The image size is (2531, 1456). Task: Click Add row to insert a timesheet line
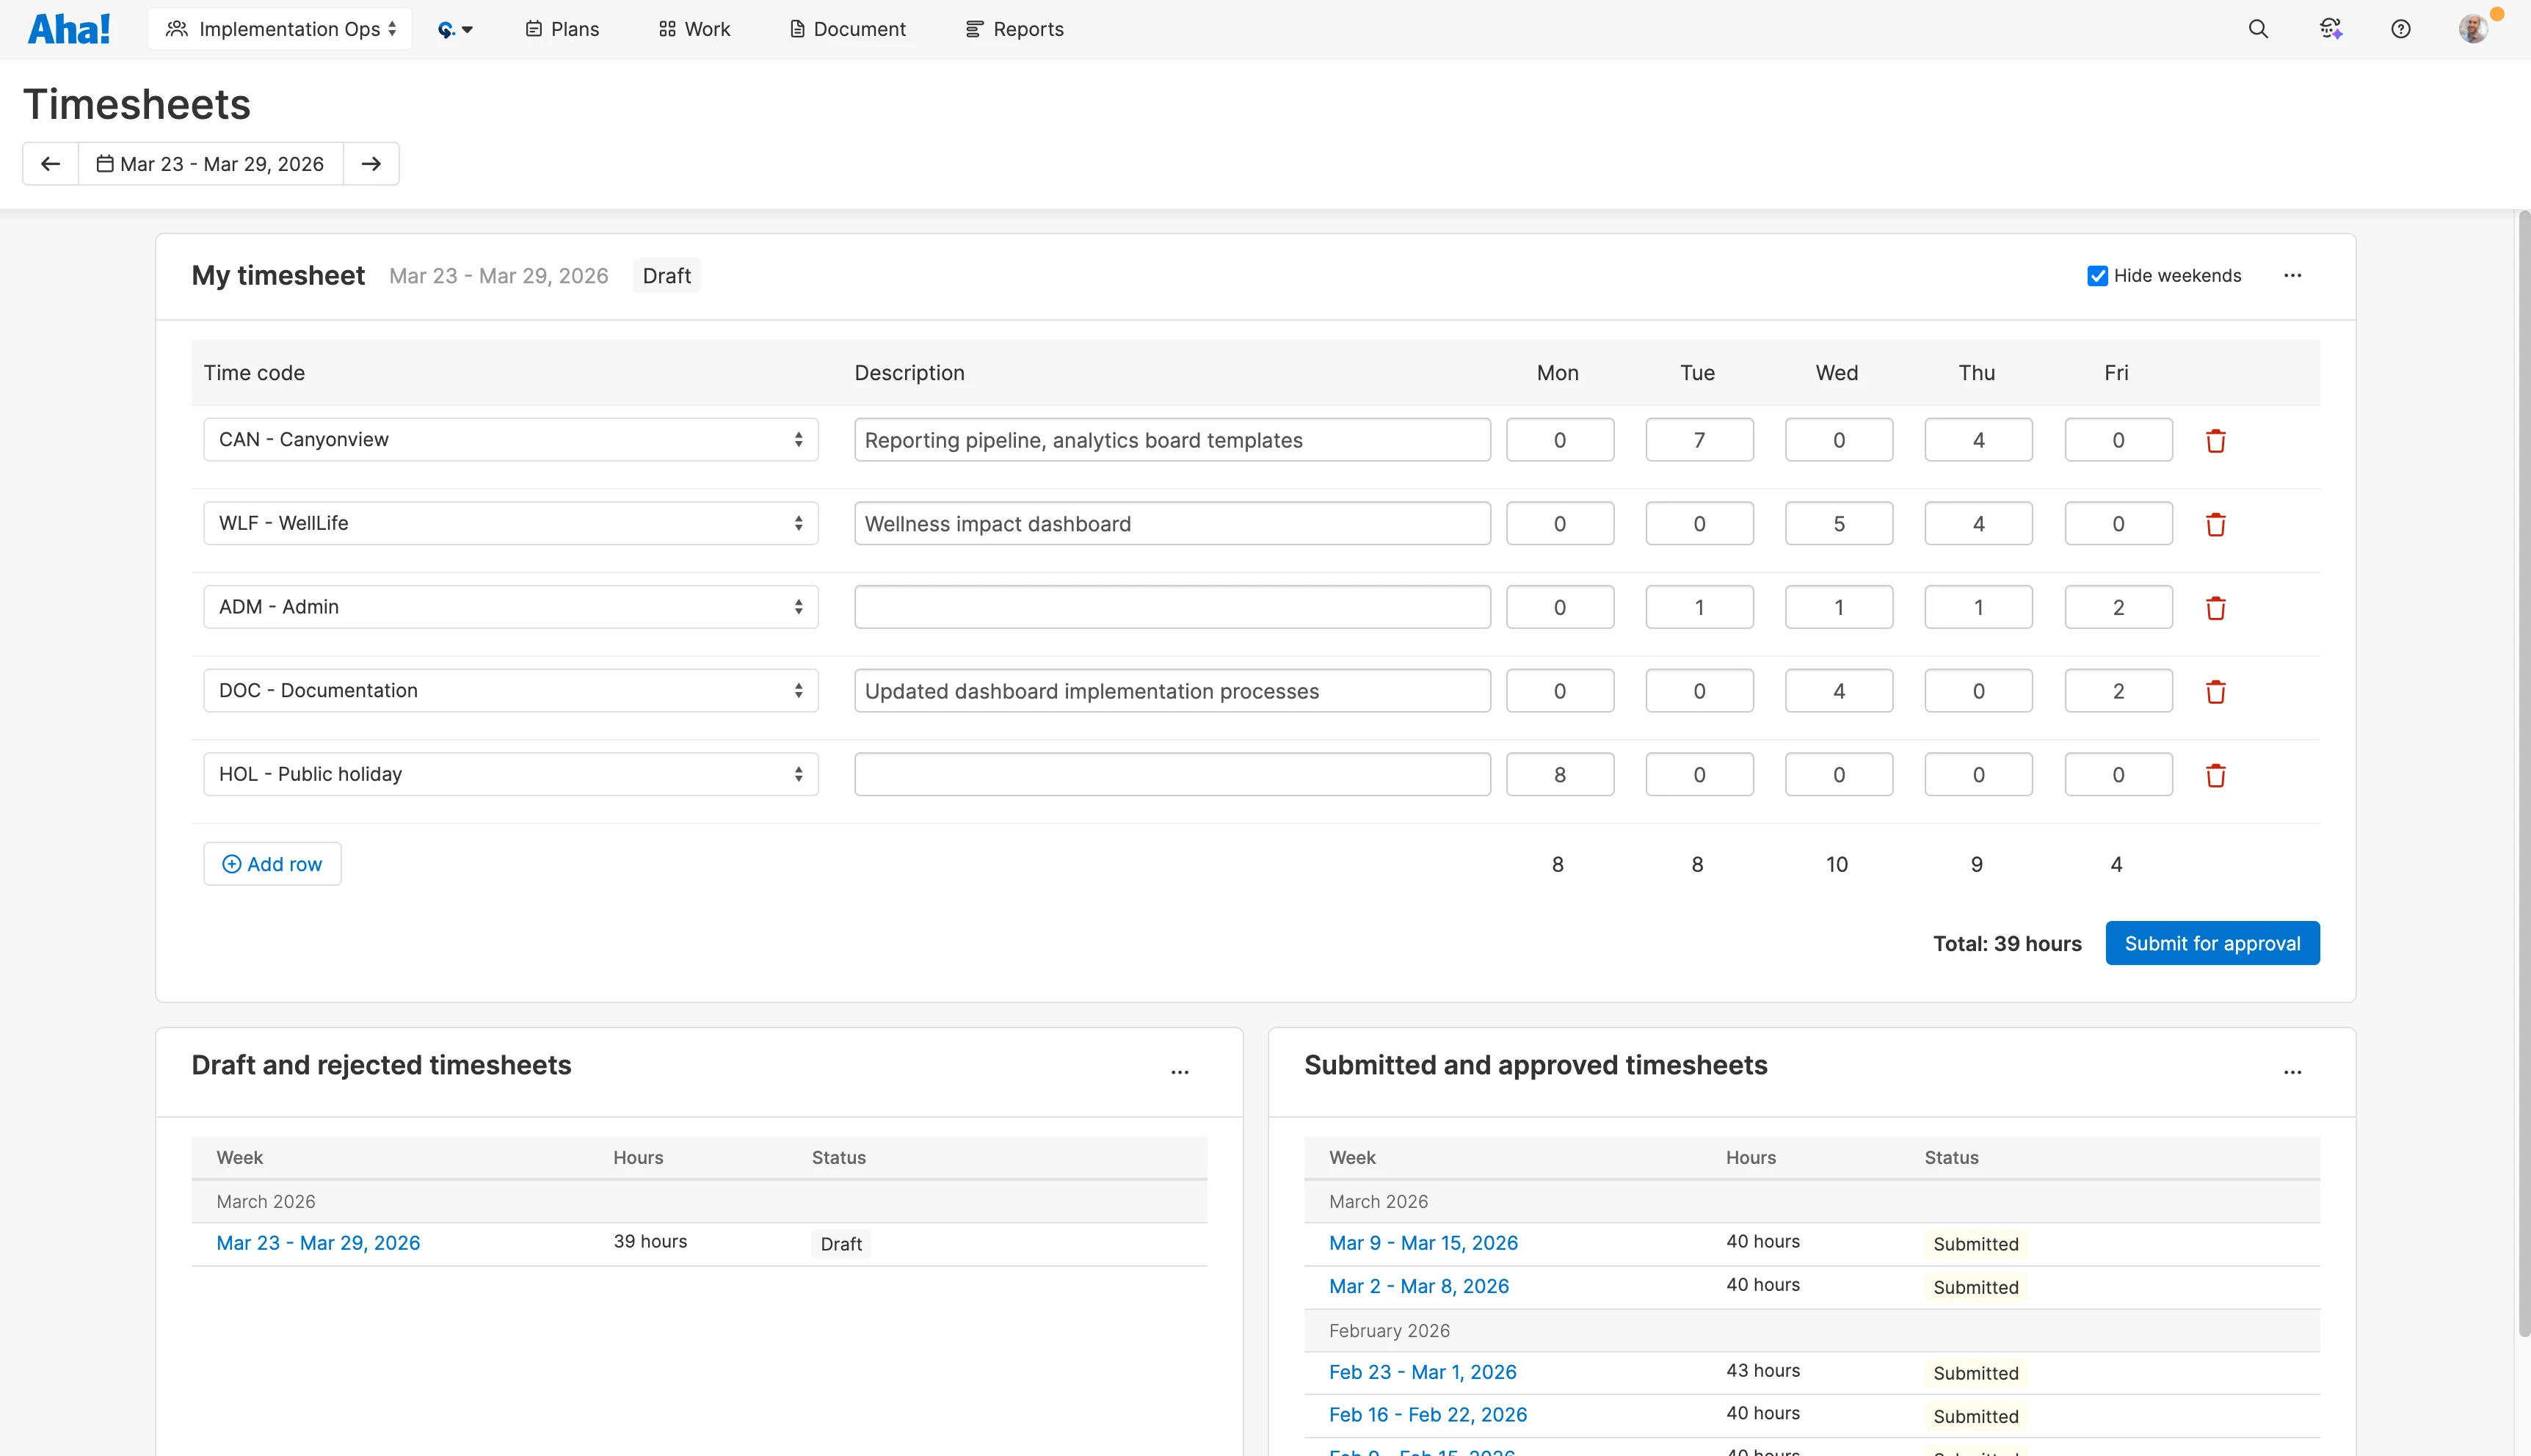(x=272, y=863)
